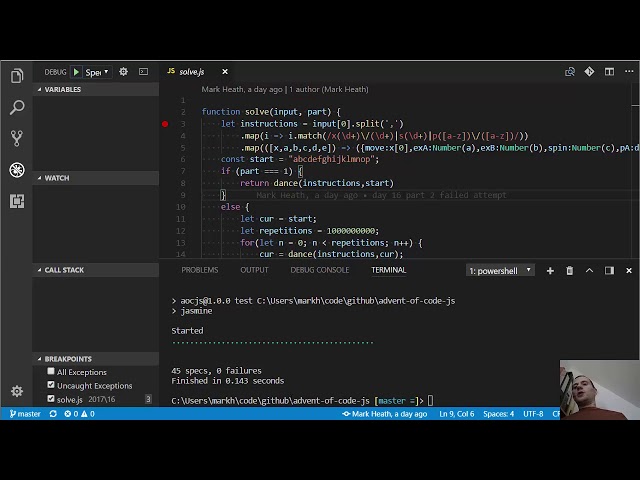The height and width of the screenshot is (480, 640).
Task: Close the solve.js editor tab
Action: (225, 71)
